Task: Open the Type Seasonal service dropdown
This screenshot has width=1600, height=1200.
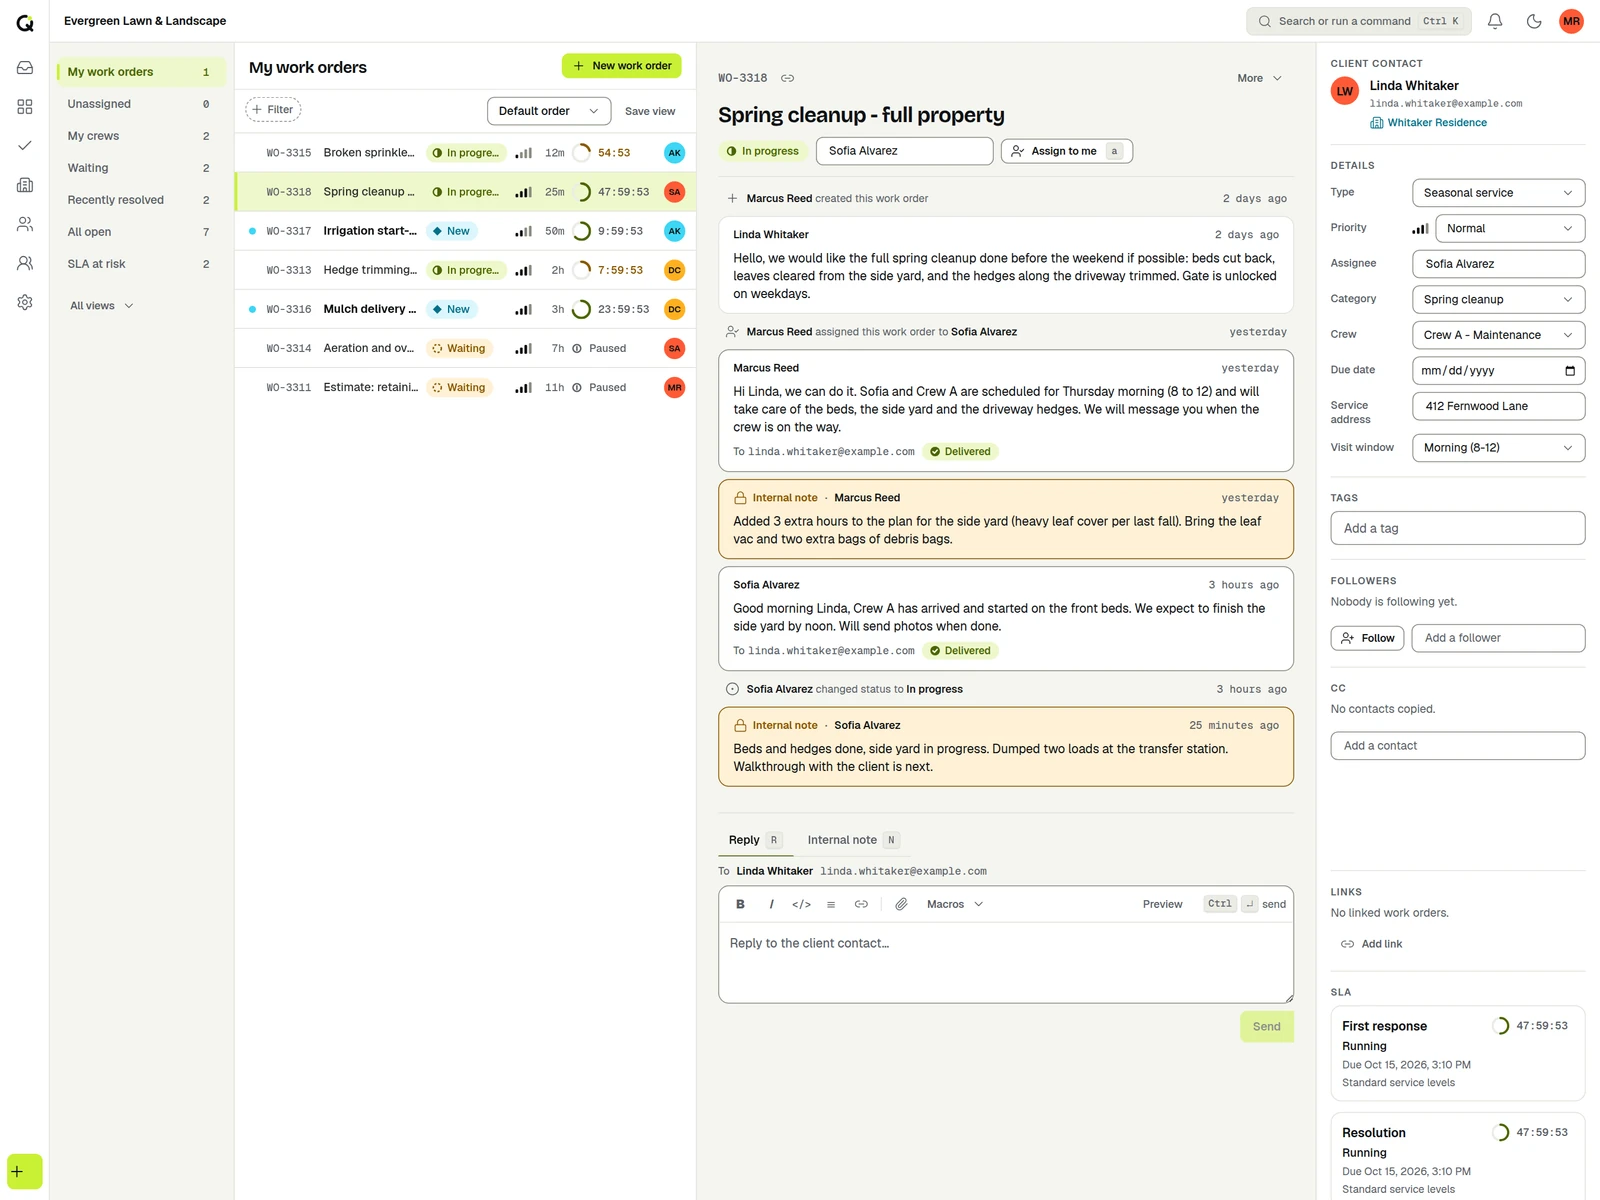Action: click(1498, 193)
